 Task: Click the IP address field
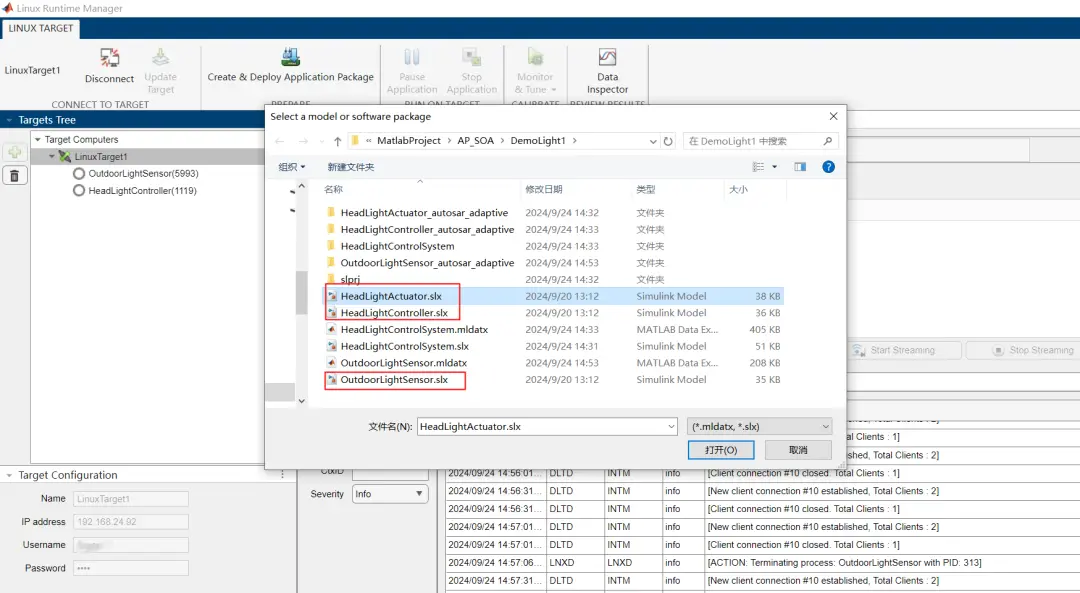click(131, 522)
